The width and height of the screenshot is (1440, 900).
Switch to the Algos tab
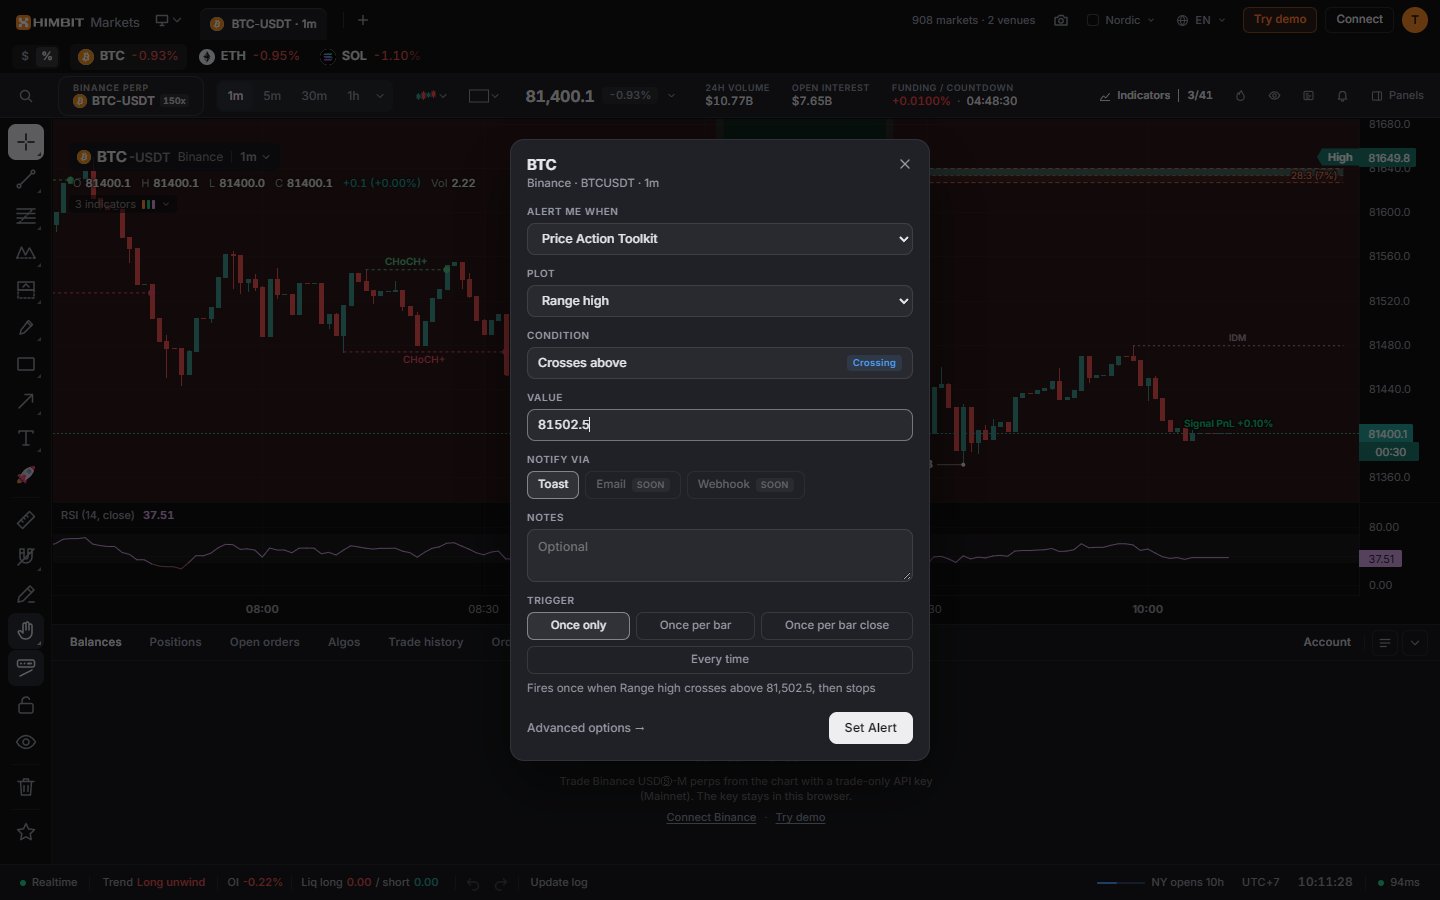[x=344, y=642]
